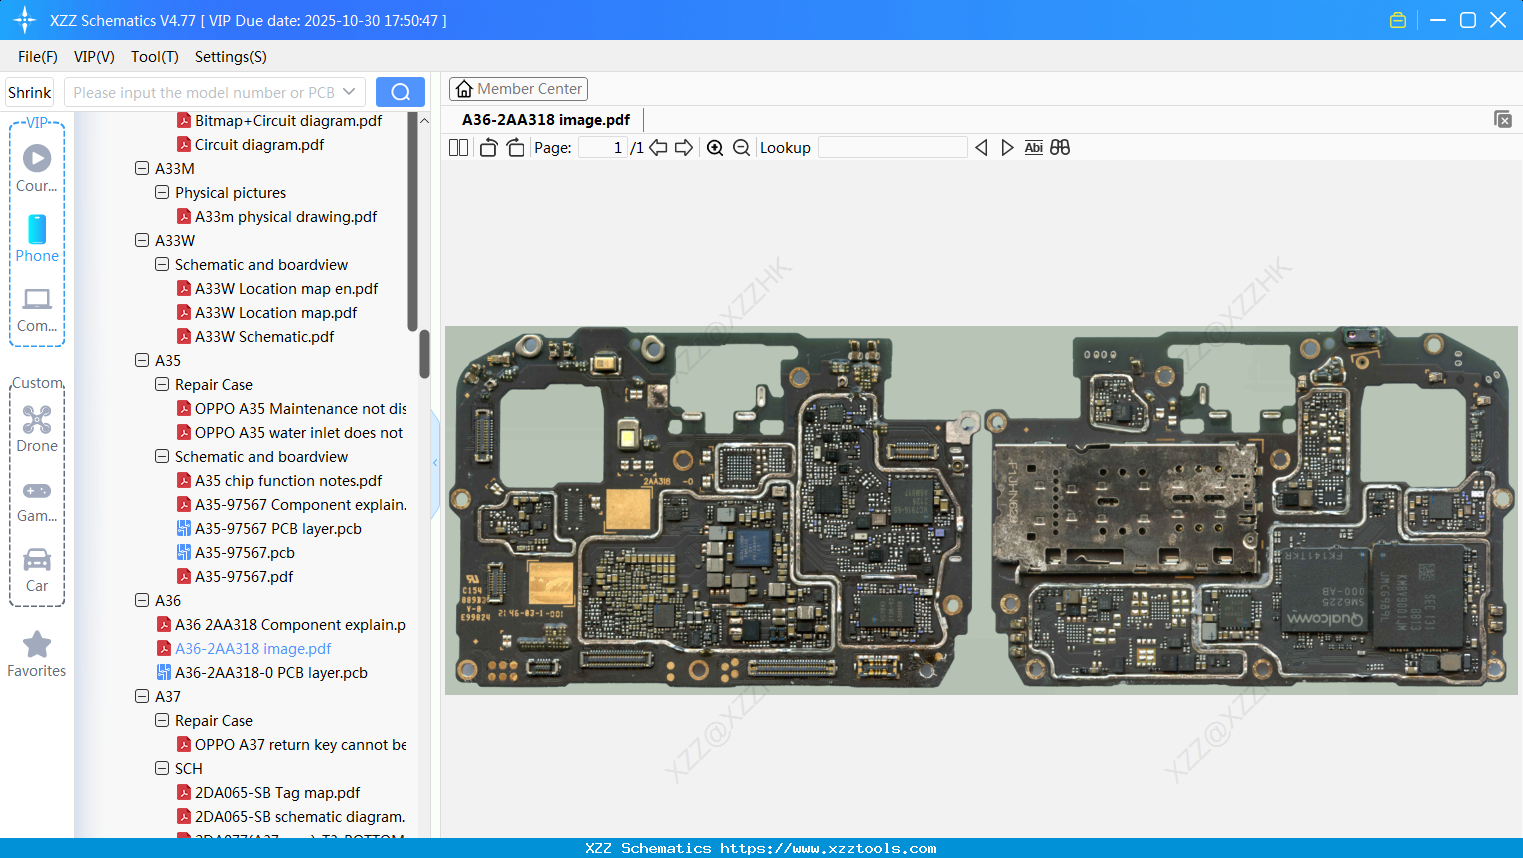
Task: Click the Member Center button
Action: point(518,89)
